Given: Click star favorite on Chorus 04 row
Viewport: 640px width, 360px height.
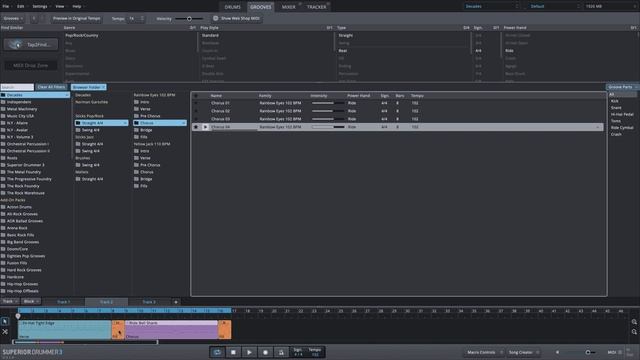Looking at the screenshot, I should click(x=196, y=127).
